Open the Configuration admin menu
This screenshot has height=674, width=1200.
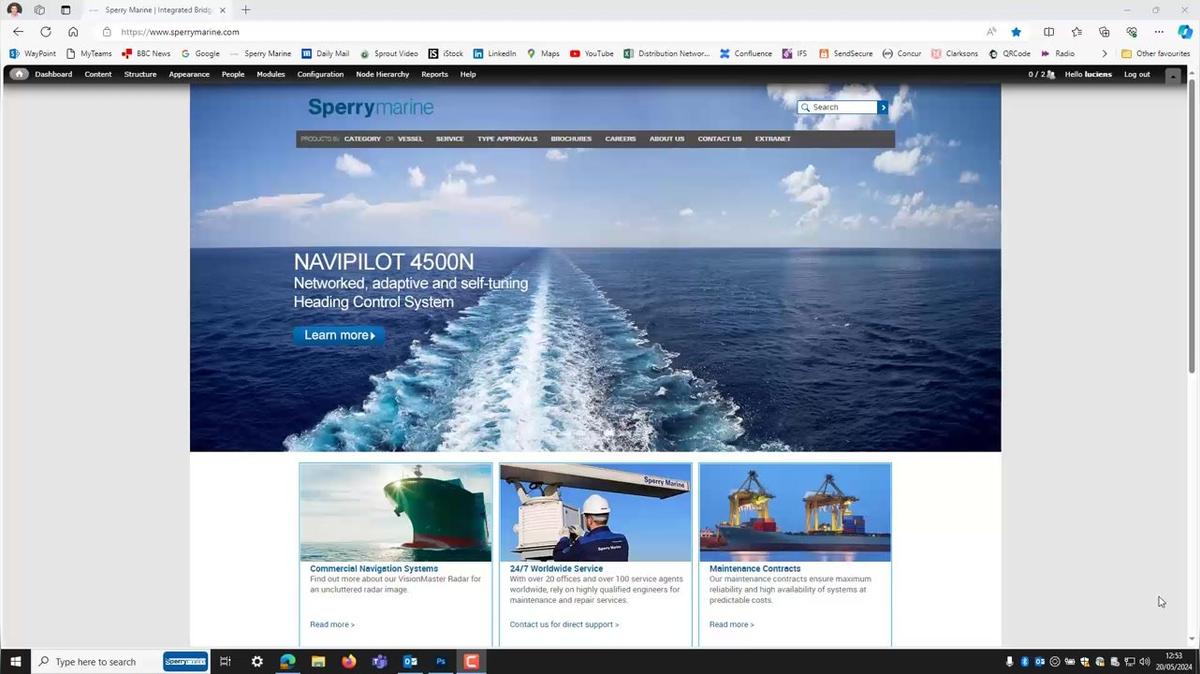pyautogui.click(x=320, y=74)
